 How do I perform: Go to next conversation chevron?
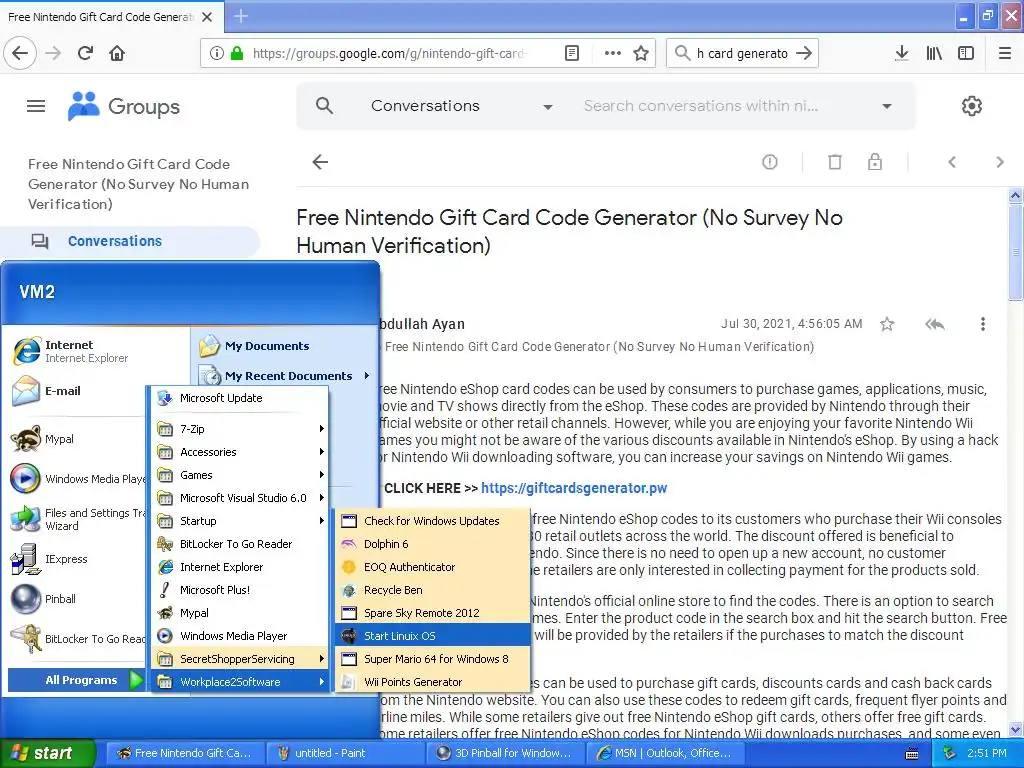tap(1000, 162)
